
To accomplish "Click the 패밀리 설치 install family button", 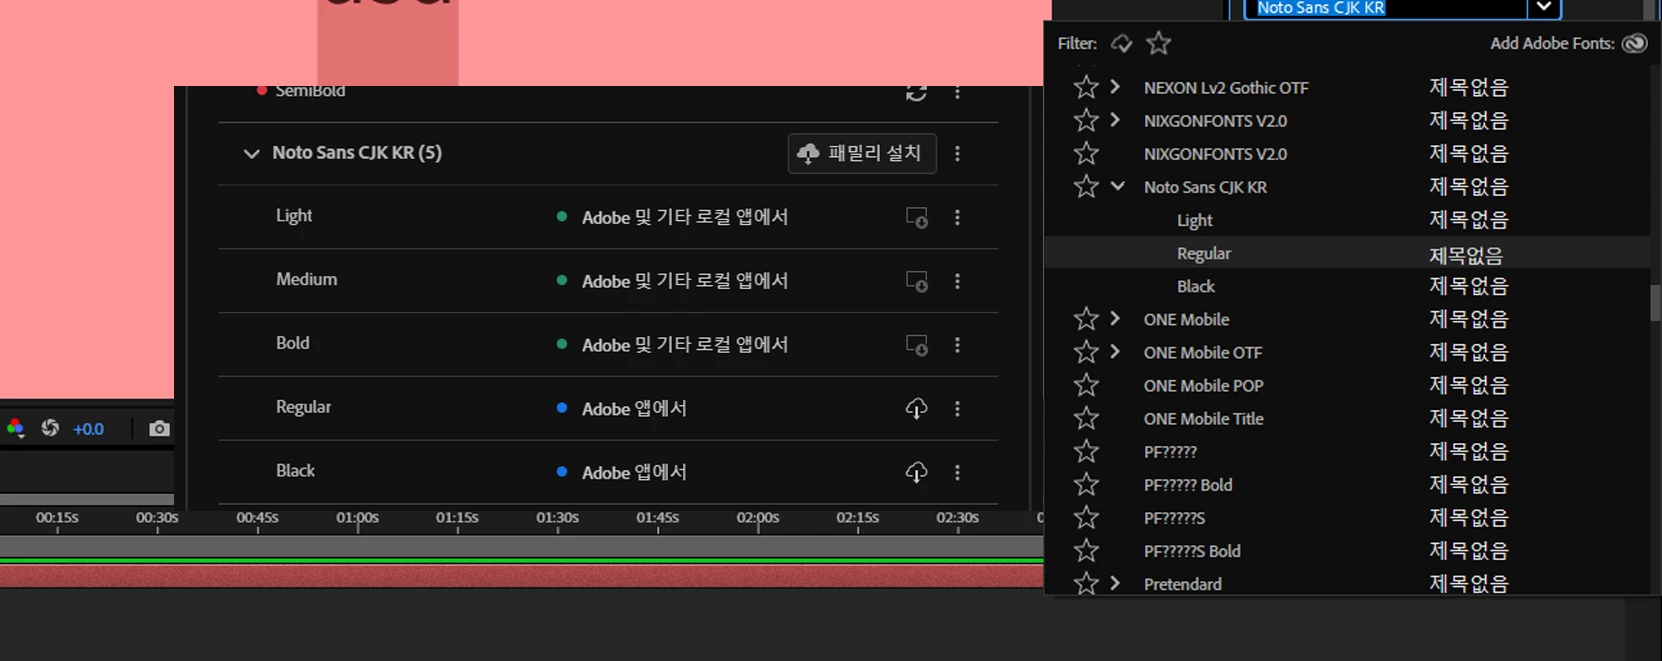I will (x=862, y=153).
